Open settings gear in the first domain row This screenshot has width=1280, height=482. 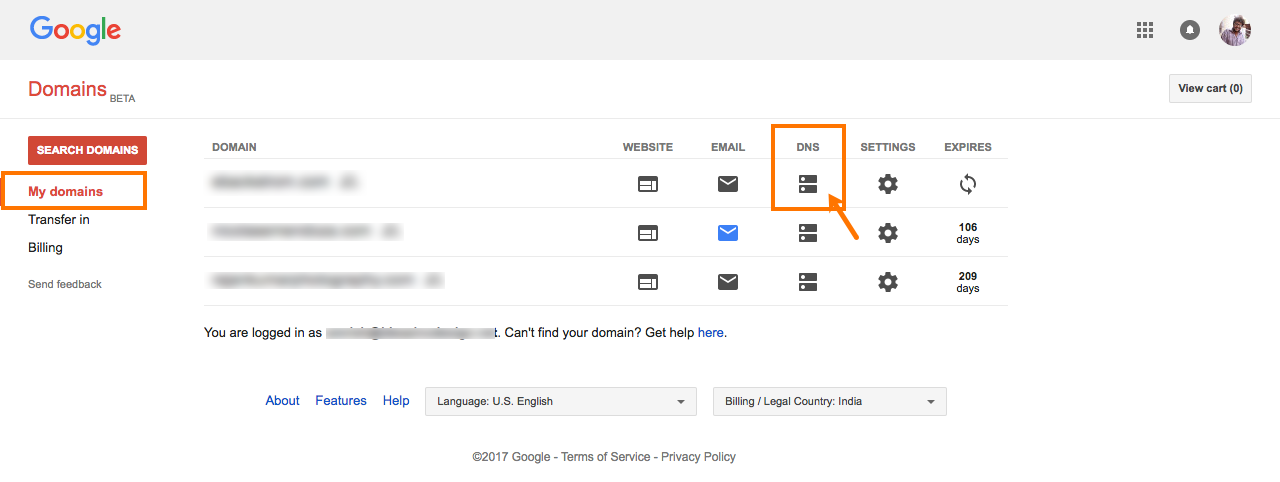tap(888, 184)
